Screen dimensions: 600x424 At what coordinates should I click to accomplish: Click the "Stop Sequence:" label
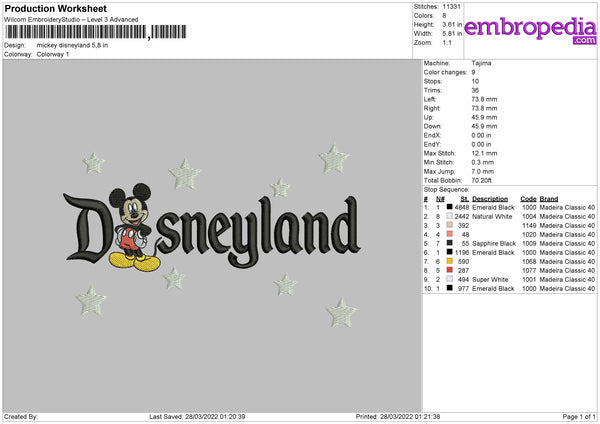click(x=446, y=190)
